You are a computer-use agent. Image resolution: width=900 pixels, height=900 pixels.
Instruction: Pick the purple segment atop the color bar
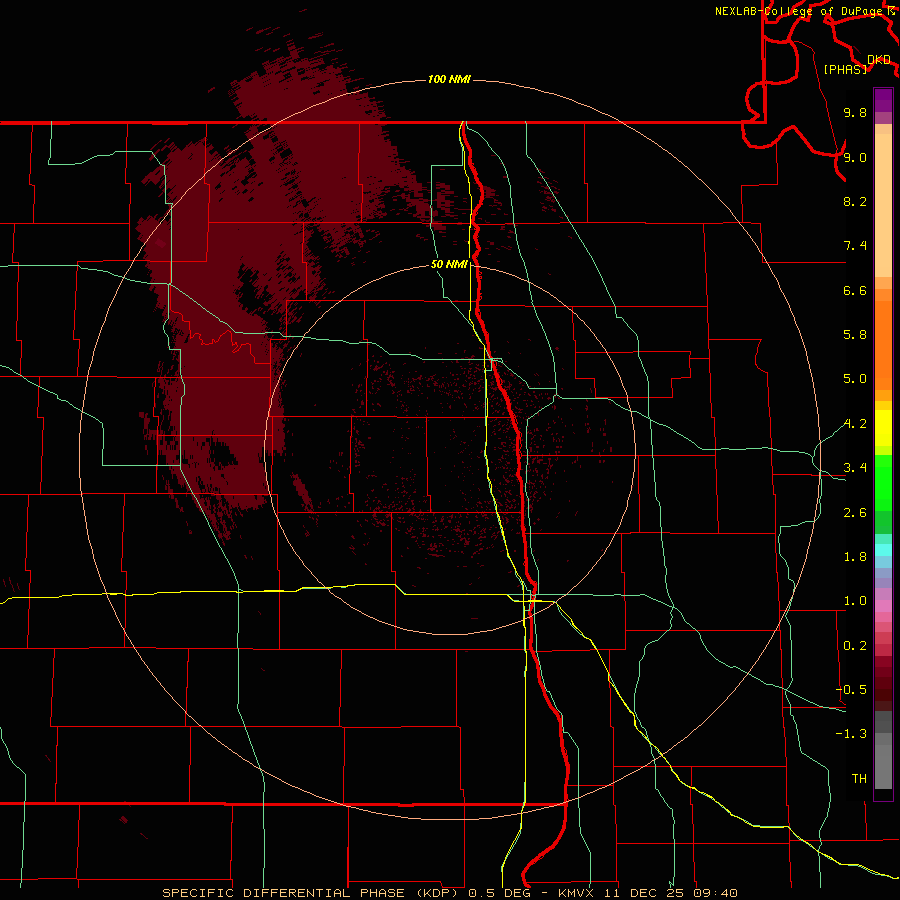point(883,100)
